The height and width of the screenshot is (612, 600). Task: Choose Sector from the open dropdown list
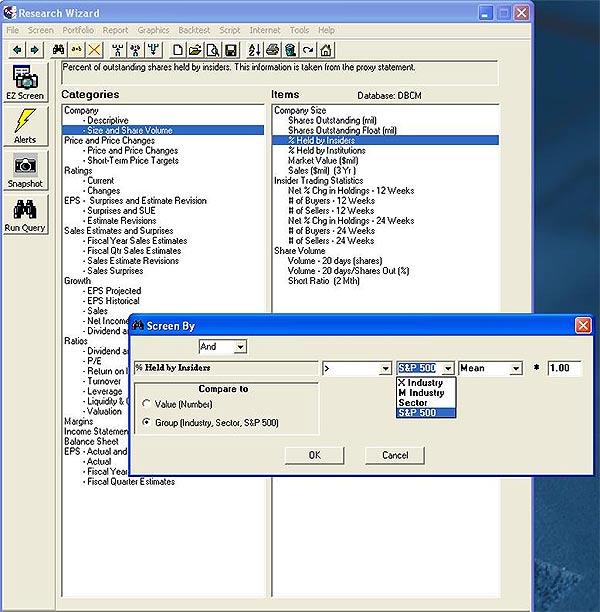[x=413, y=402]
